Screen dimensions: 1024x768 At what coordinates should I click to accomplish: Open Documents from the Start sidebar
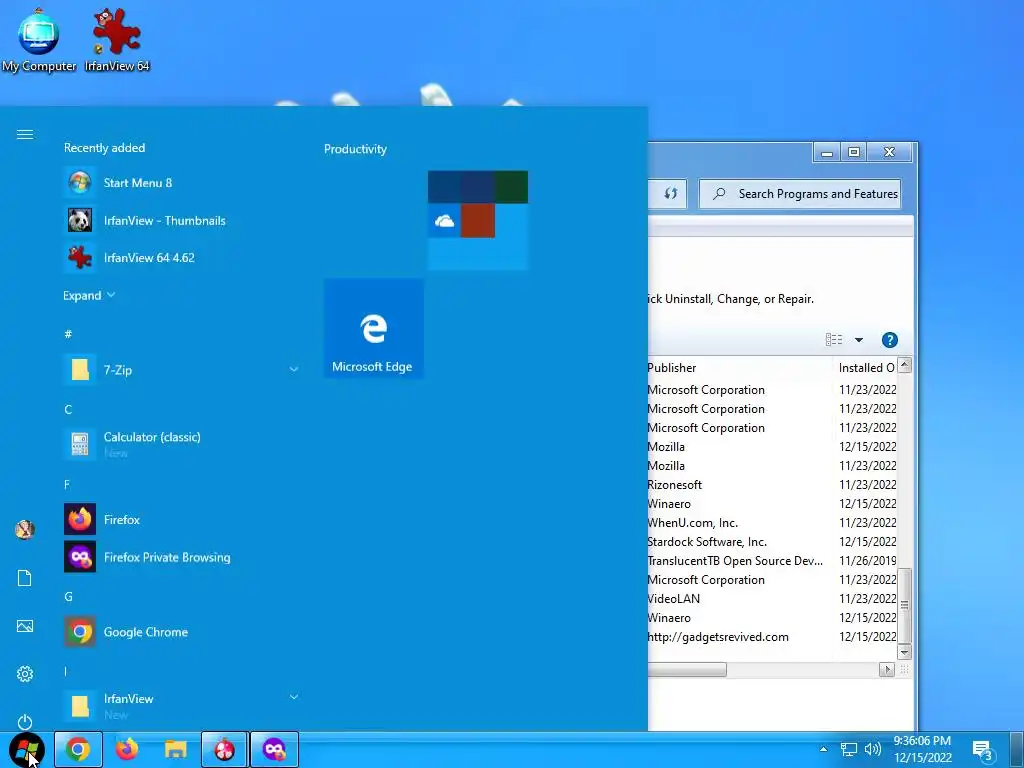pos(25,578)
